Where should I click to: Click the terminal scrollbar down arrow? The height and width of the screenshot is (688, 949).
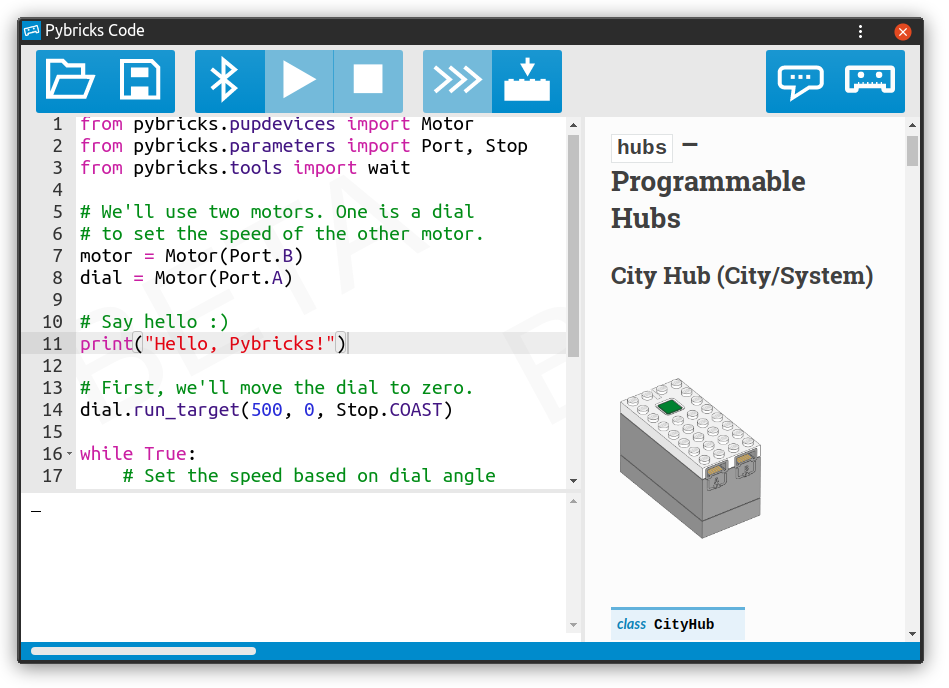(573, 625)
